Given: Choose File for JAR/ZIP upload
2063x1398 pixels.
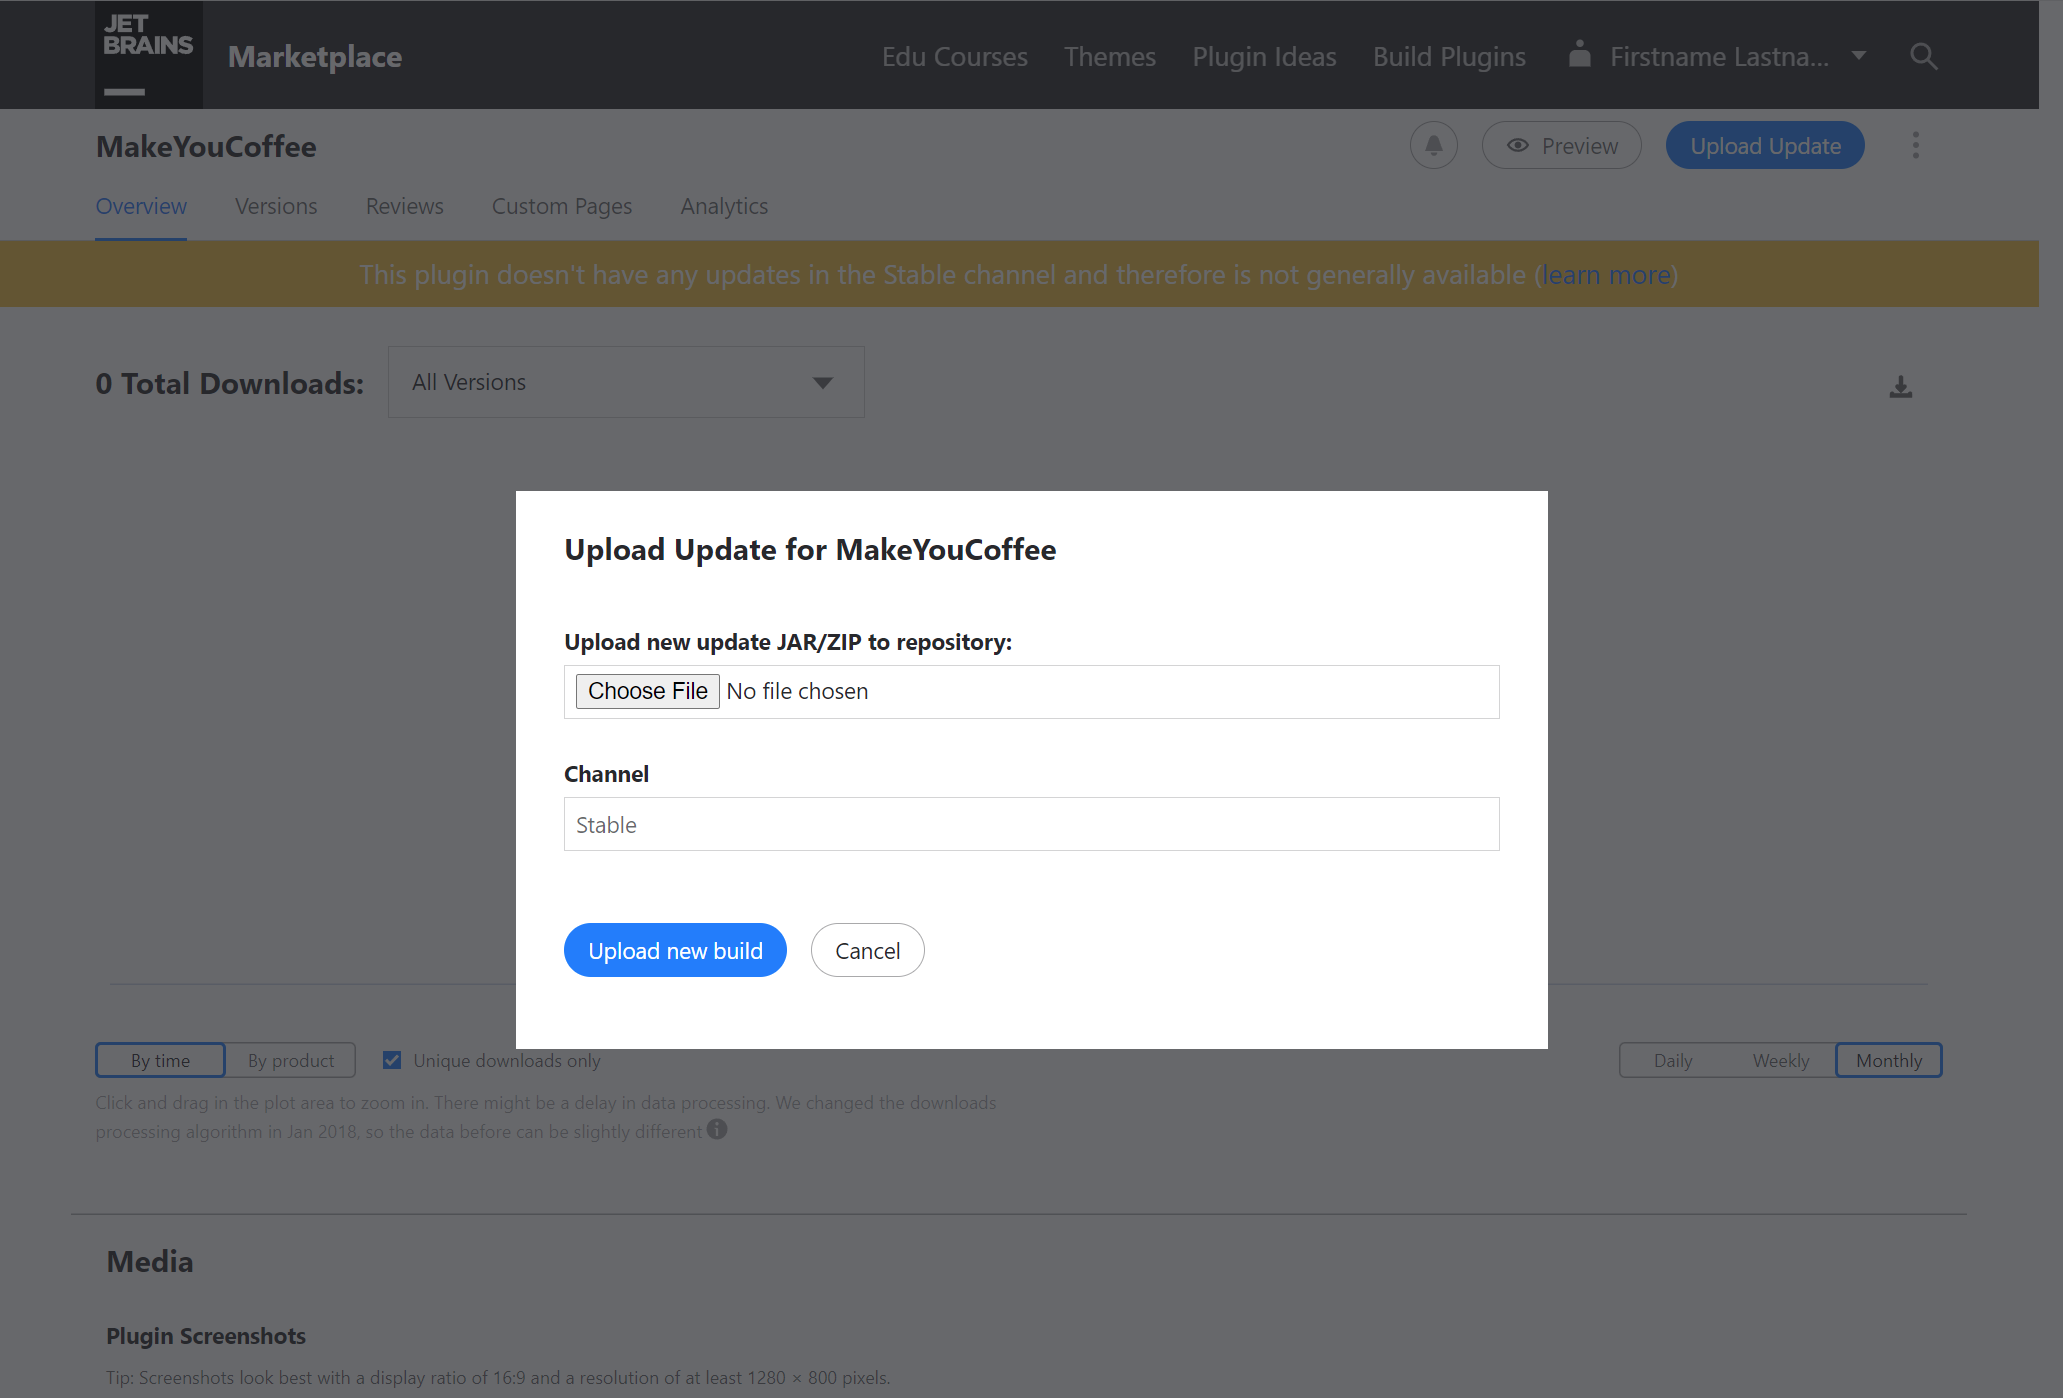Looking at the screenshot, I should click(646, 691).
